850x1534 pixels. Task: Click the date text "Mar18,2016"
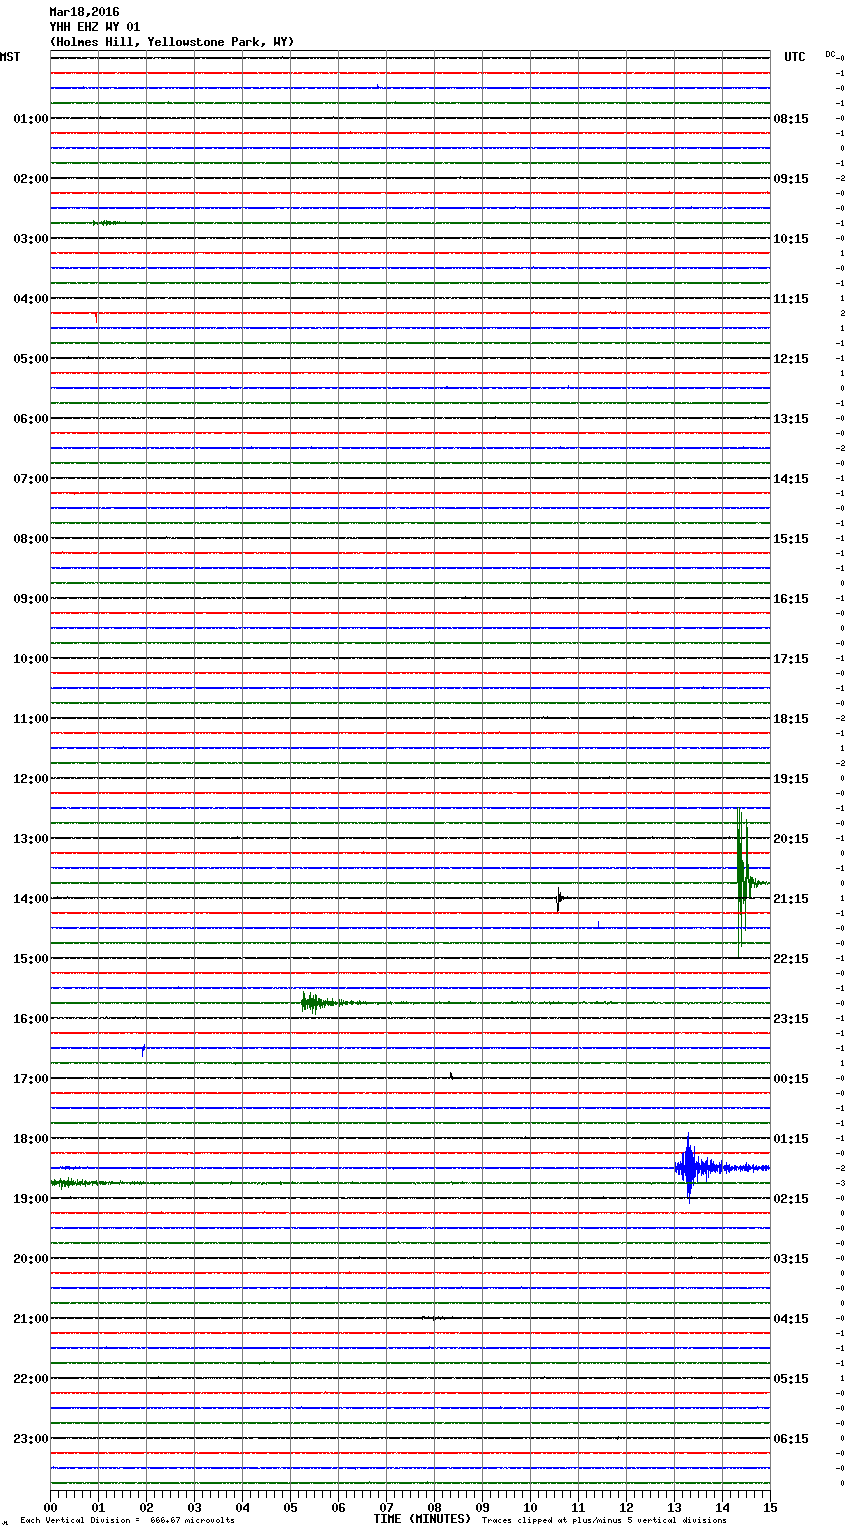84,12
